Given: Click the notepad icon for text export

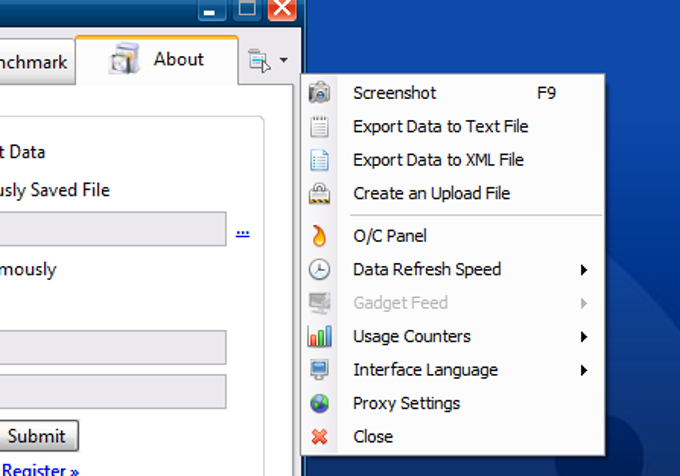Looking at the screenshot, I should [319, 127].
